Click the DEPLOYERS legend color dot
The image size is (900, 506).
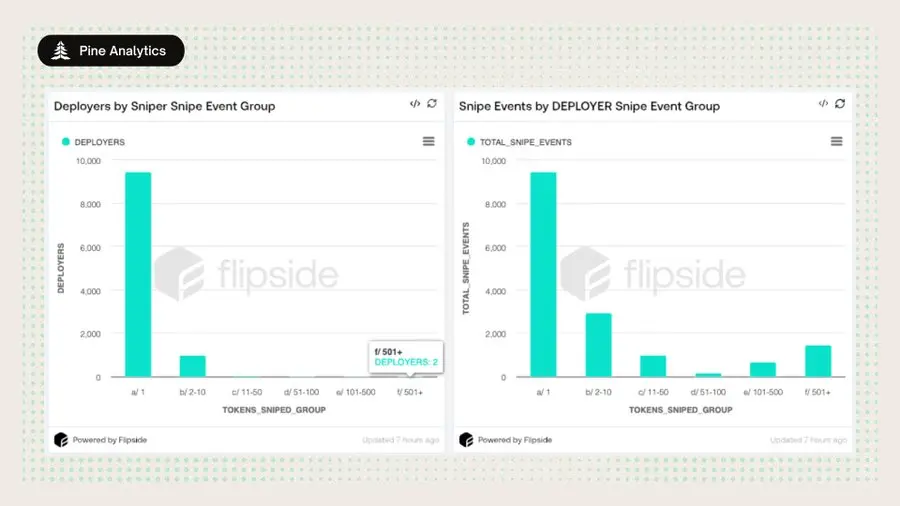[65, 142]
